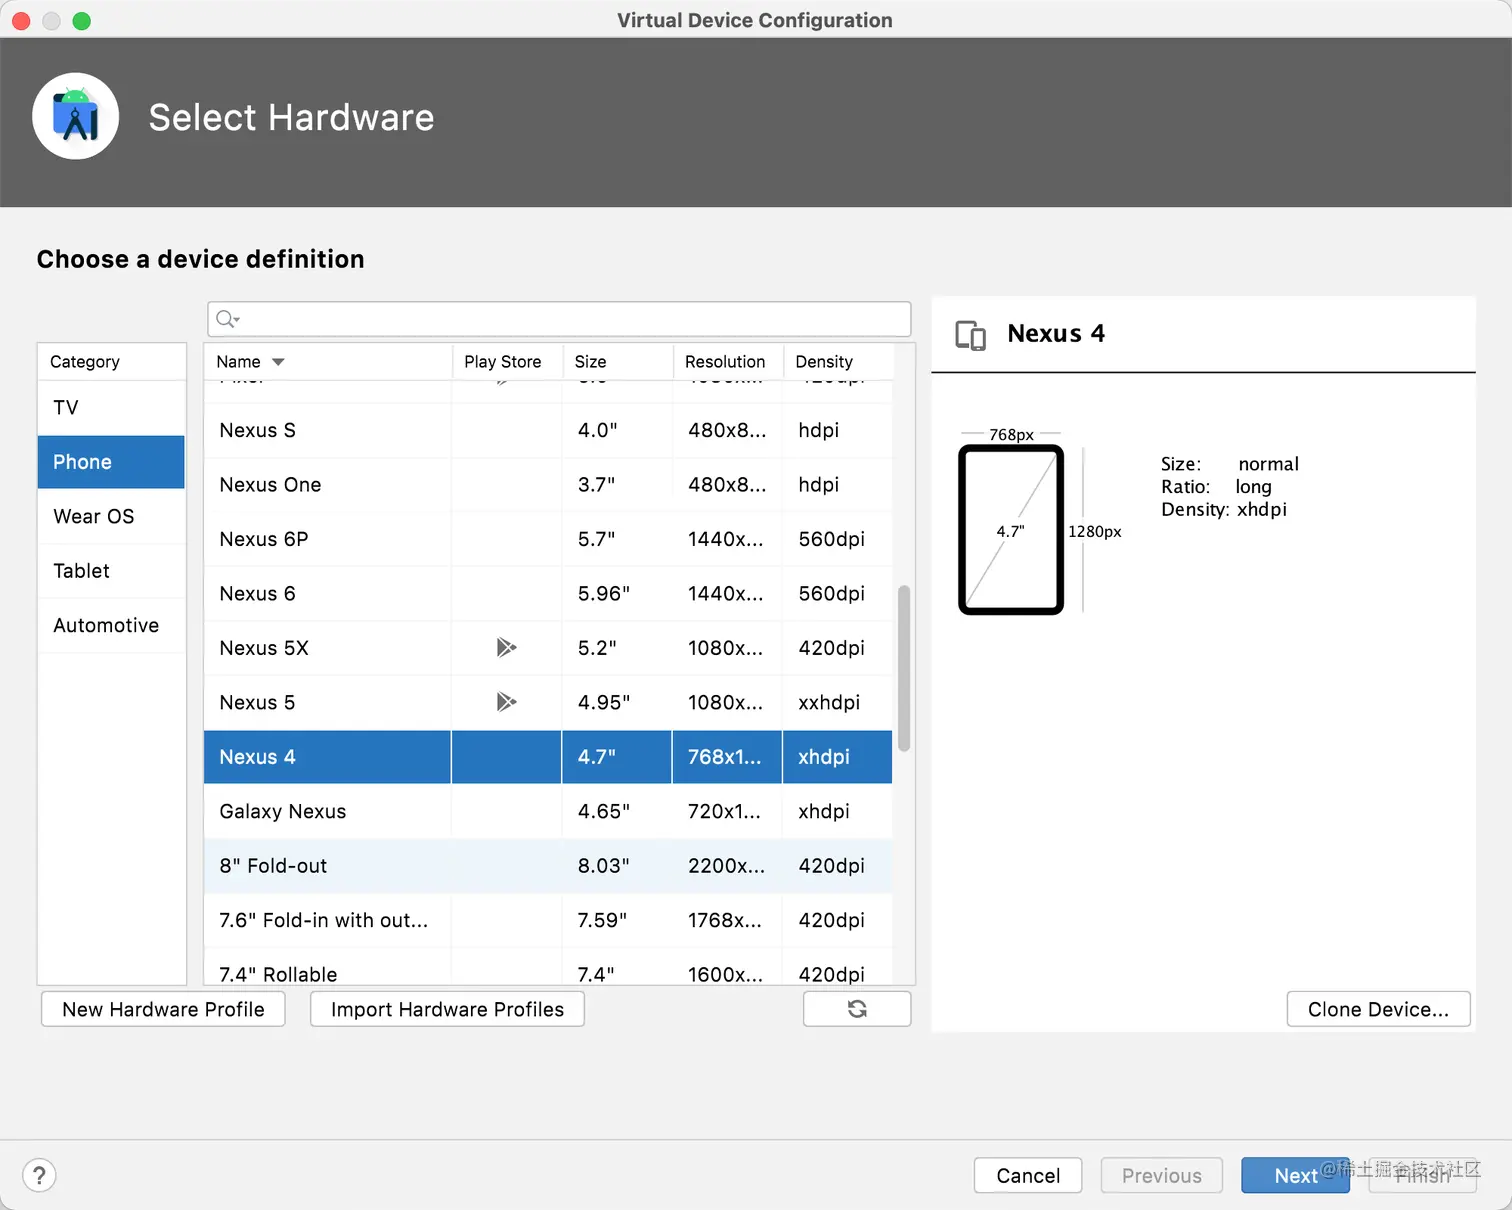Click New Hardware Profile button
1512x1210 pixels.
[163, 1009]
